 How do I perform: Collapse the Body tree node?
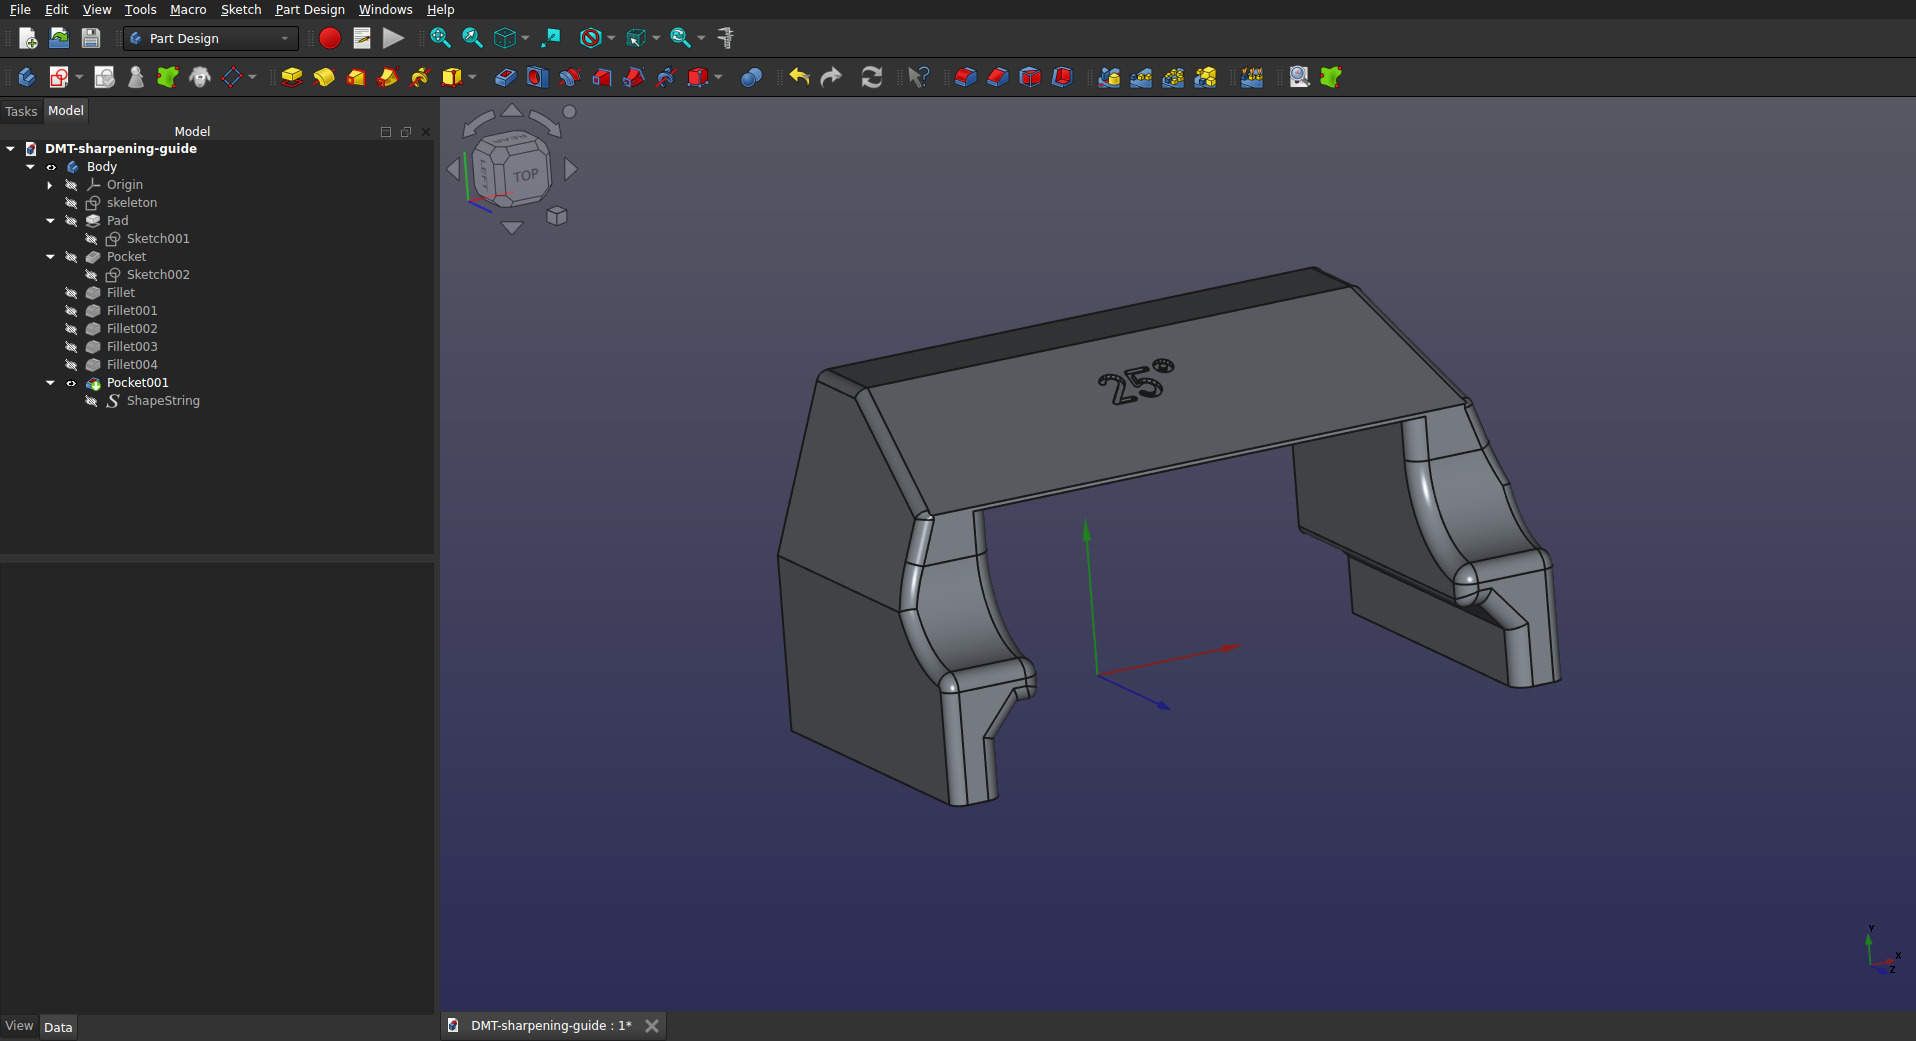[31, 167]
